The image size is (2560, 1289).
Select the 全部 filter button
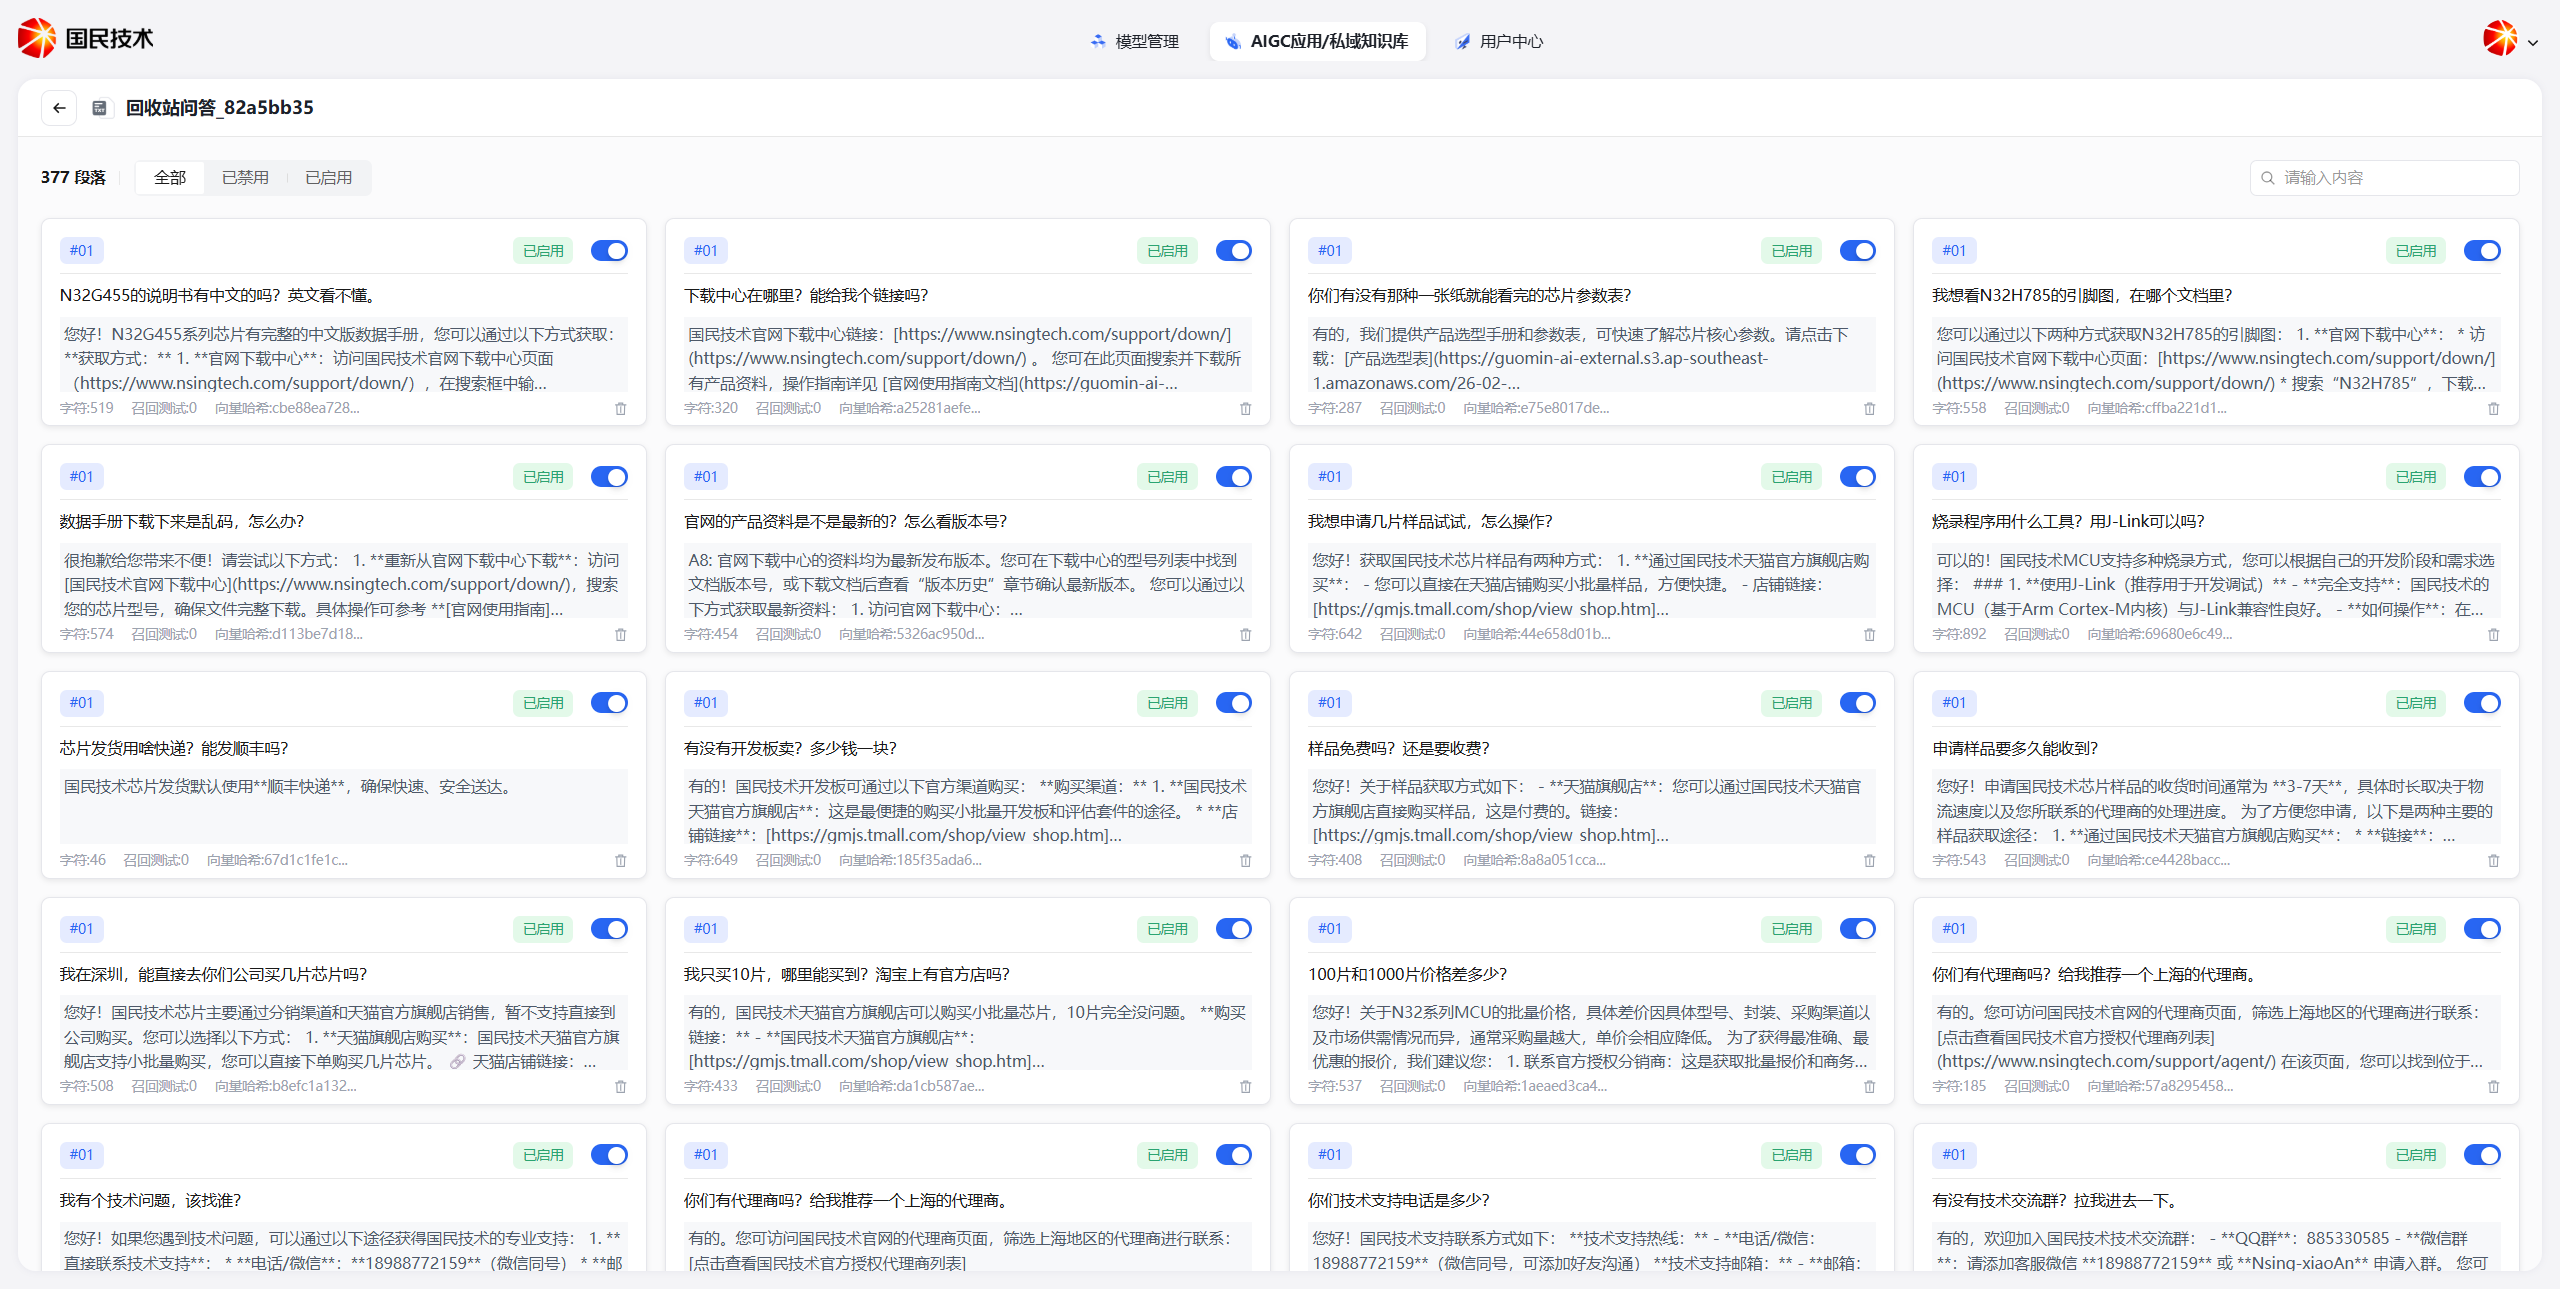169,177
